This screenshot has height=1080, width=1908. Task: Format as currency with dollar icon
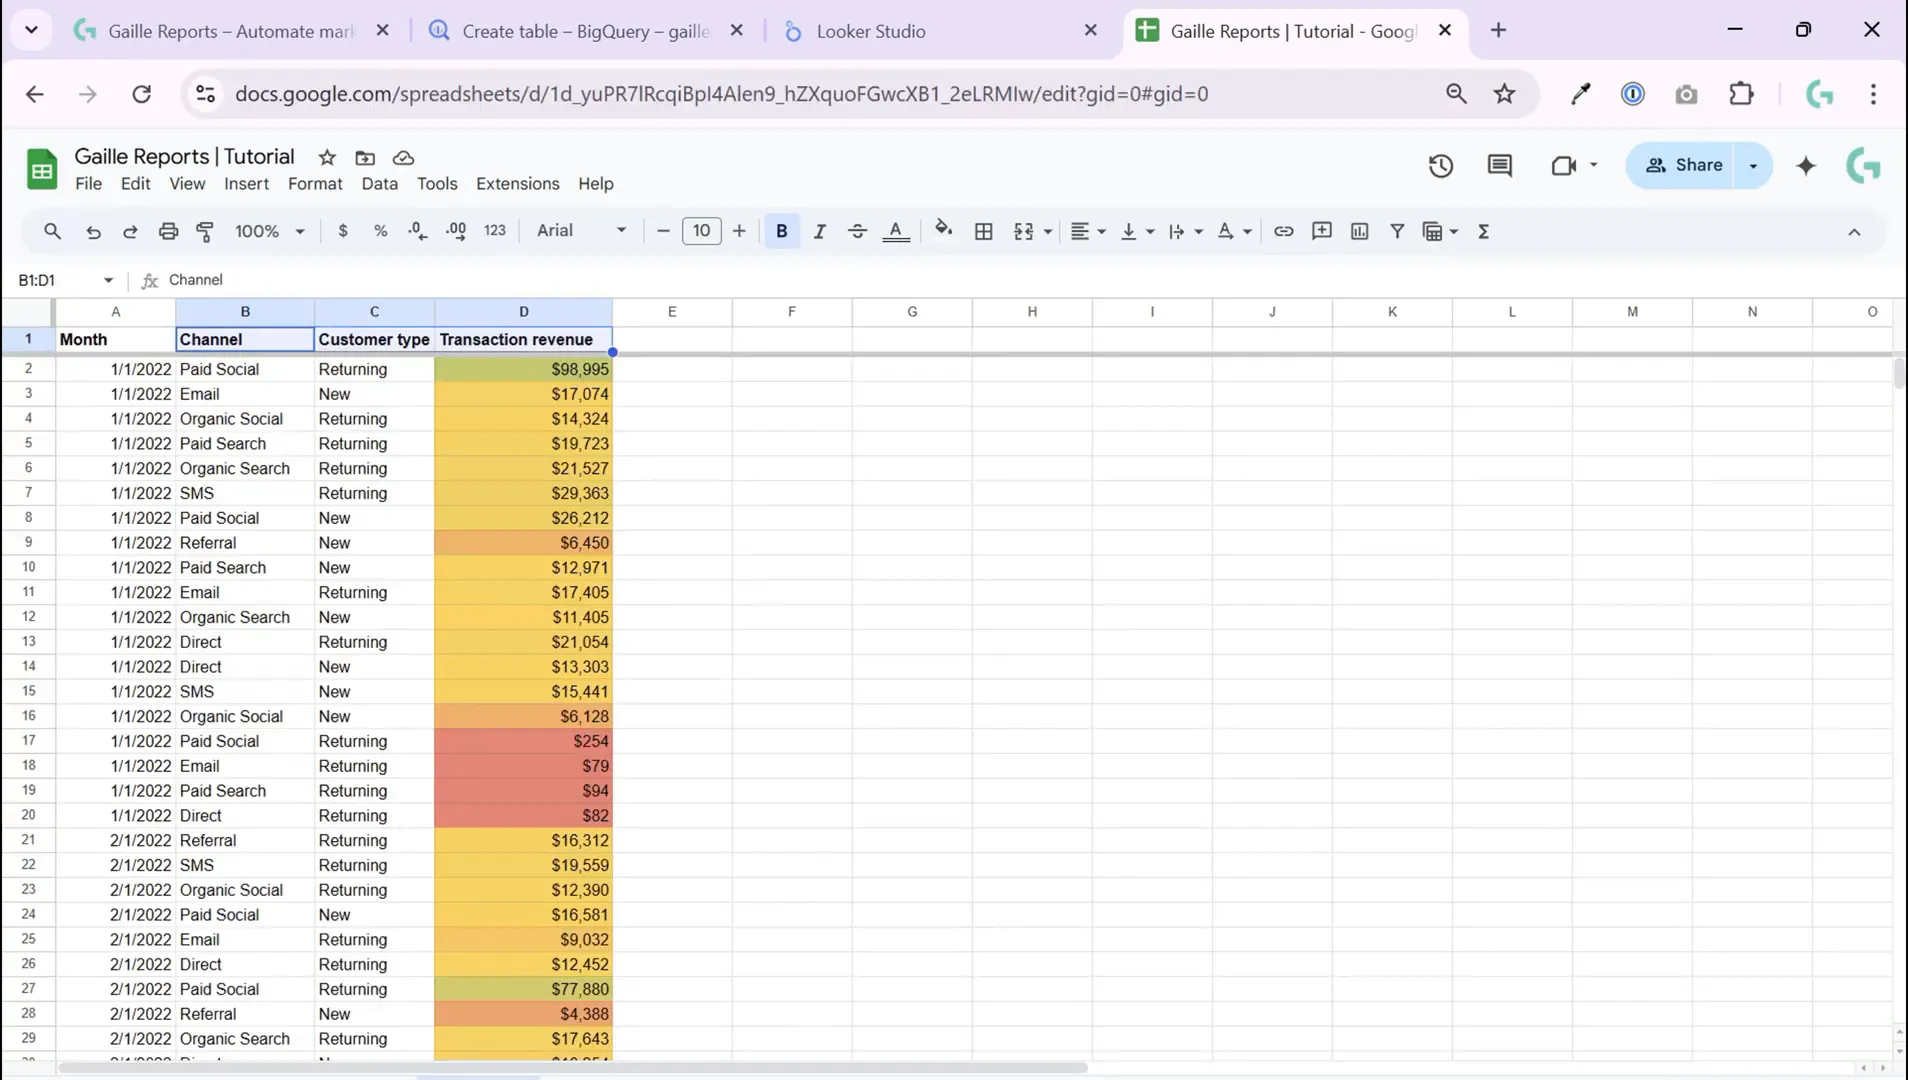[x=343, y=231]
